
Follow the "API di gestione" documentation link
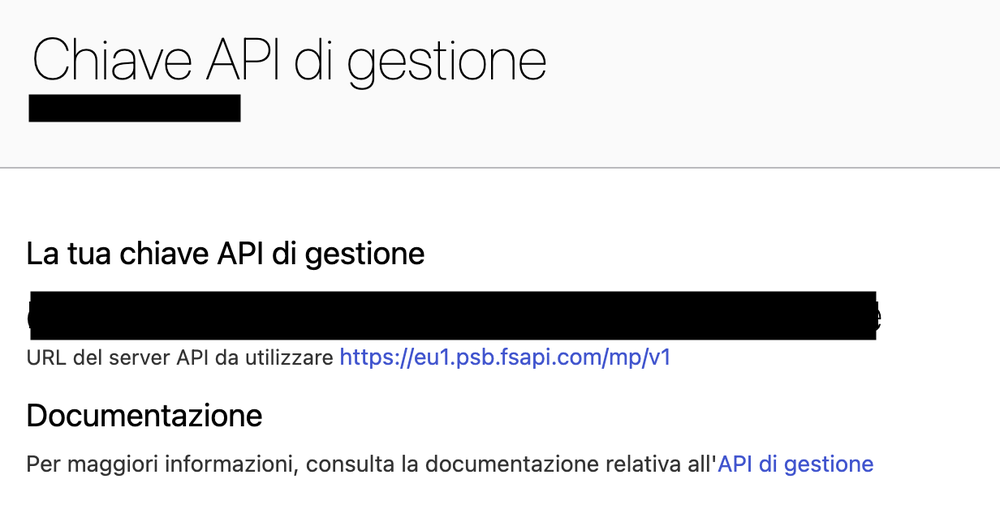pos(796,464)
